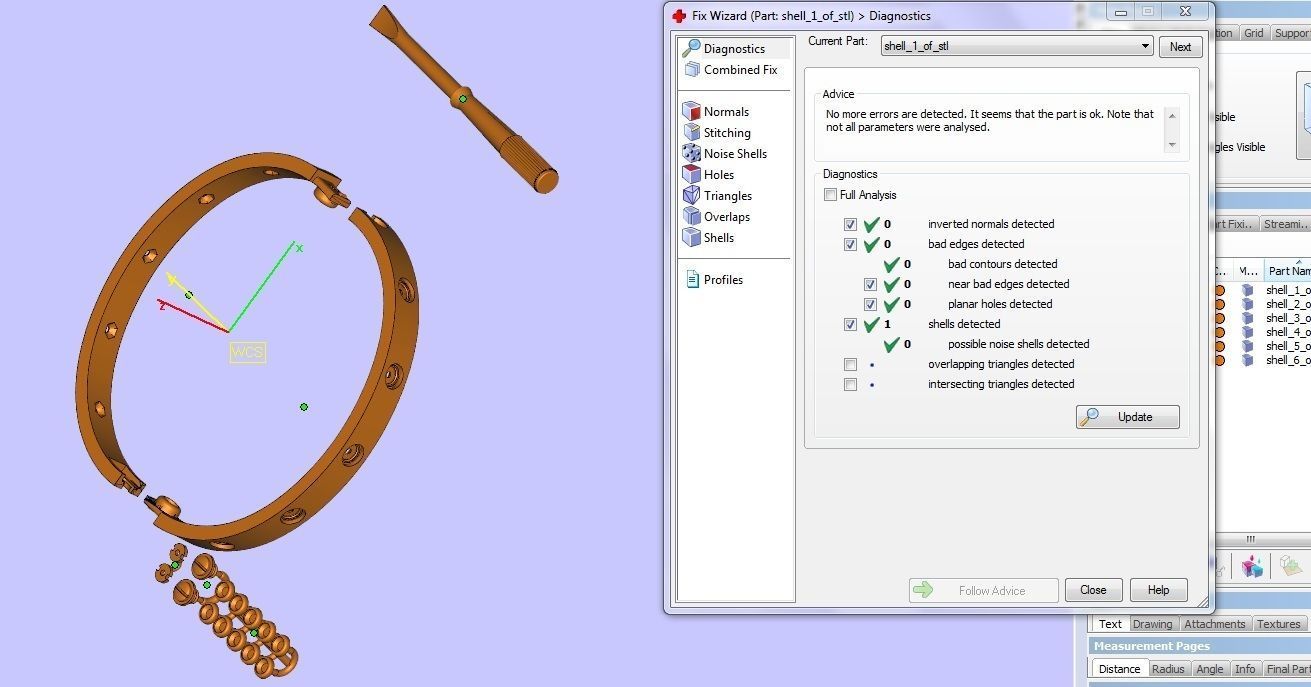
Task: Click the orange color dot for shell_6
Action: (1219, 360)
